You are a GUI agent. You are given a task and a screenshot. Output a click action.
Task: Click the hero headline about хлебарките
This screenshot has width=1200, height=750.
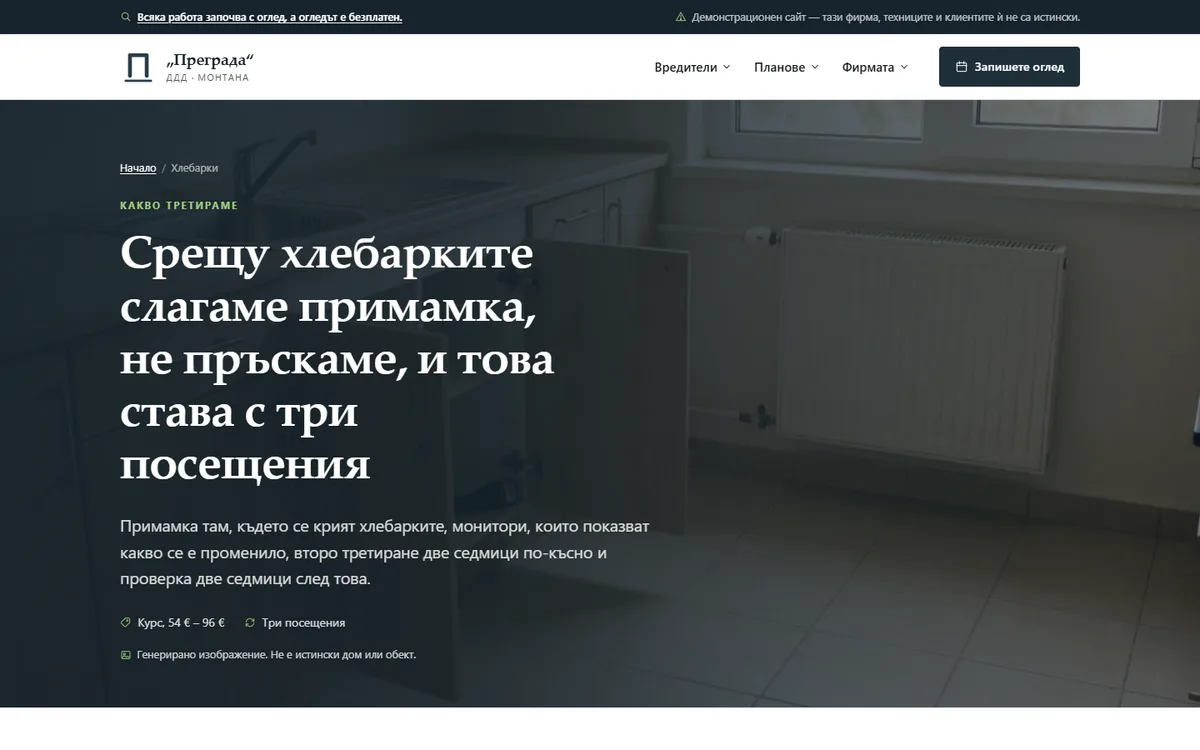coord(337,360)
